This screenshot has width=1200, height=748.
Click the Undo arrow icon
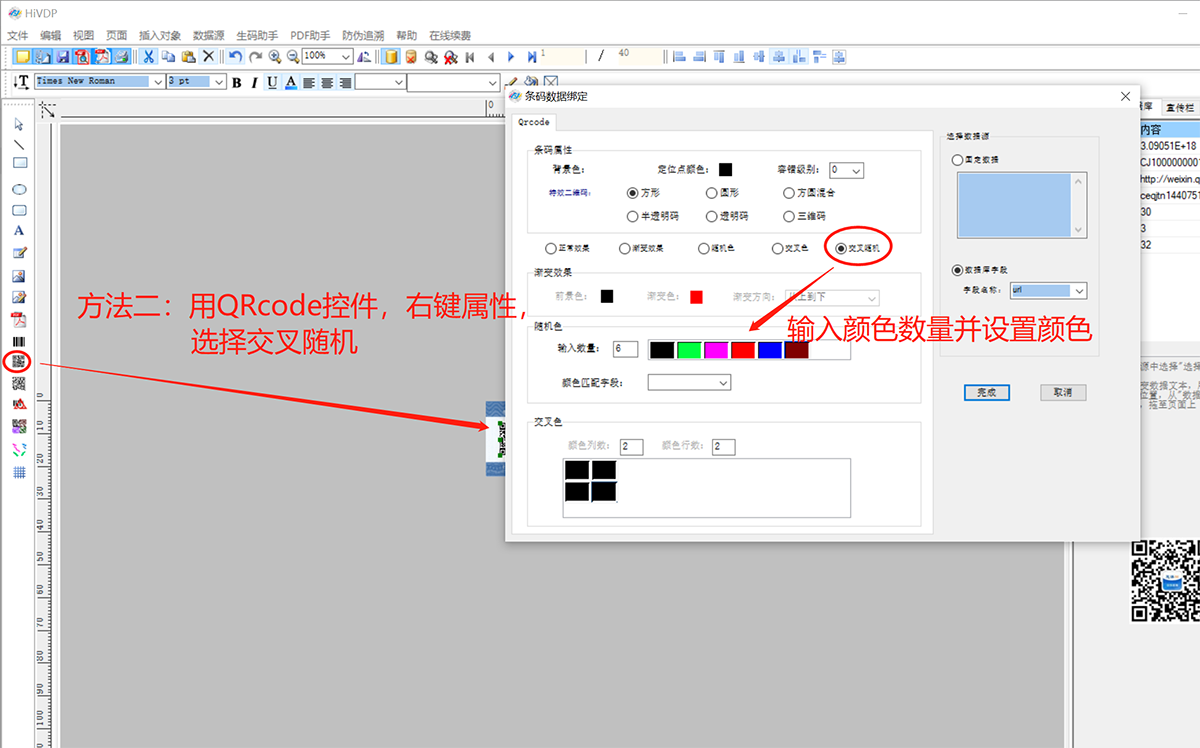pyautogui.click(x=236, y=57)
